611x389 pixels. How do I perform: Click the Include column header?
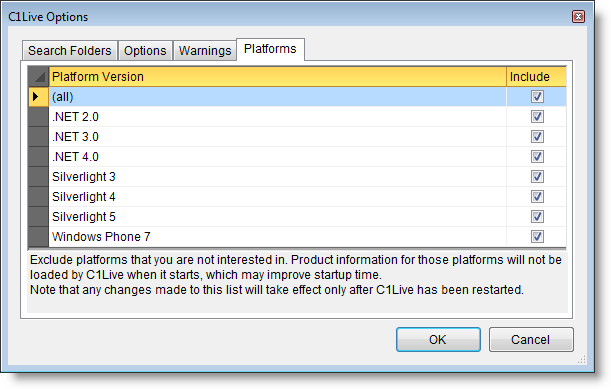[536, 77]
